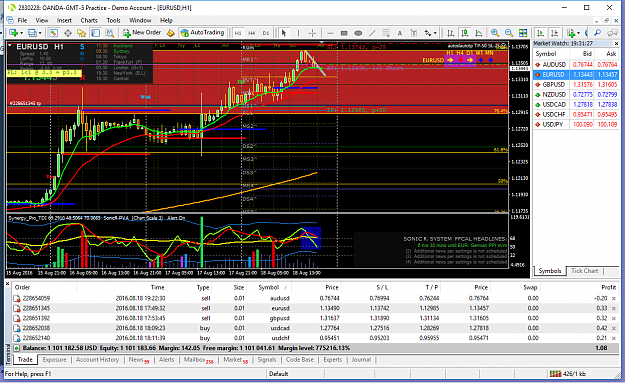Open the Strategy Tester icon
This screenshot has height=383, width=625.
tap(109, 33)
